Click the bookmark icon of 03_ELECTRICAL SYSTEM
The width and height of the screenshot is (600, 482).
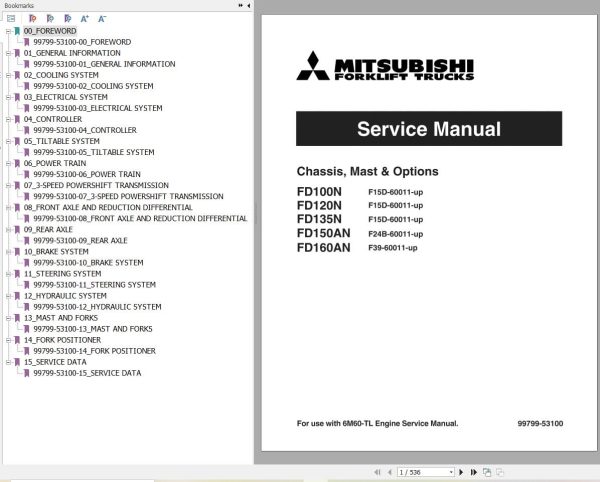(17, 97)
